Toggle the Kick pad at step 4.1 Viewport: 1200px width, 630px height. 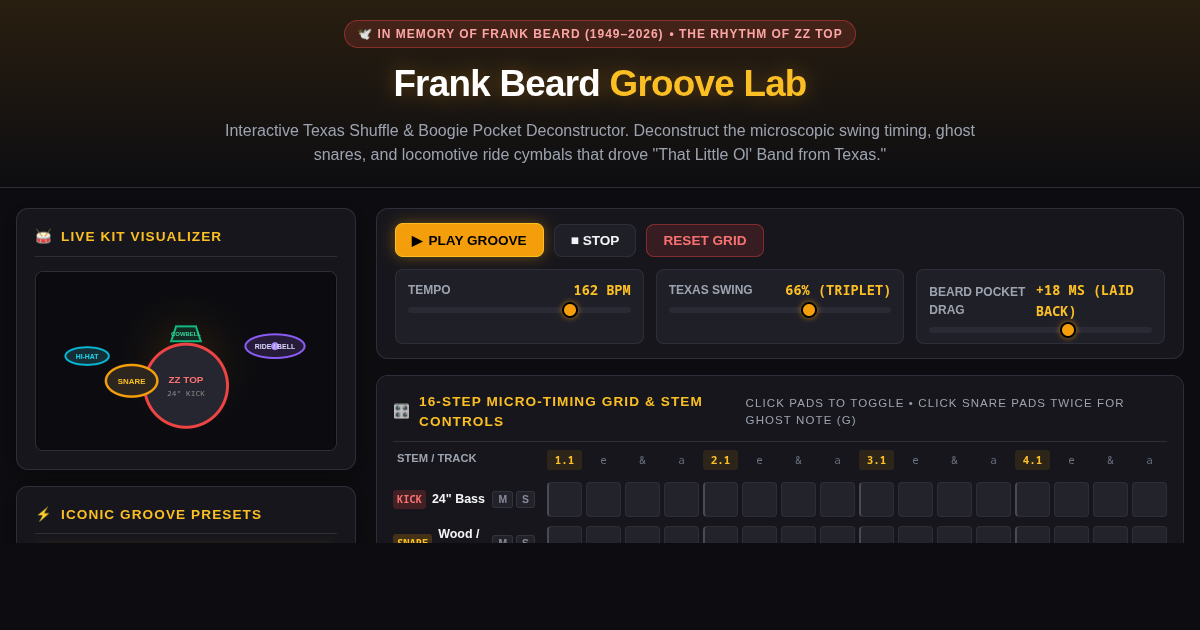pos(1032,499)
